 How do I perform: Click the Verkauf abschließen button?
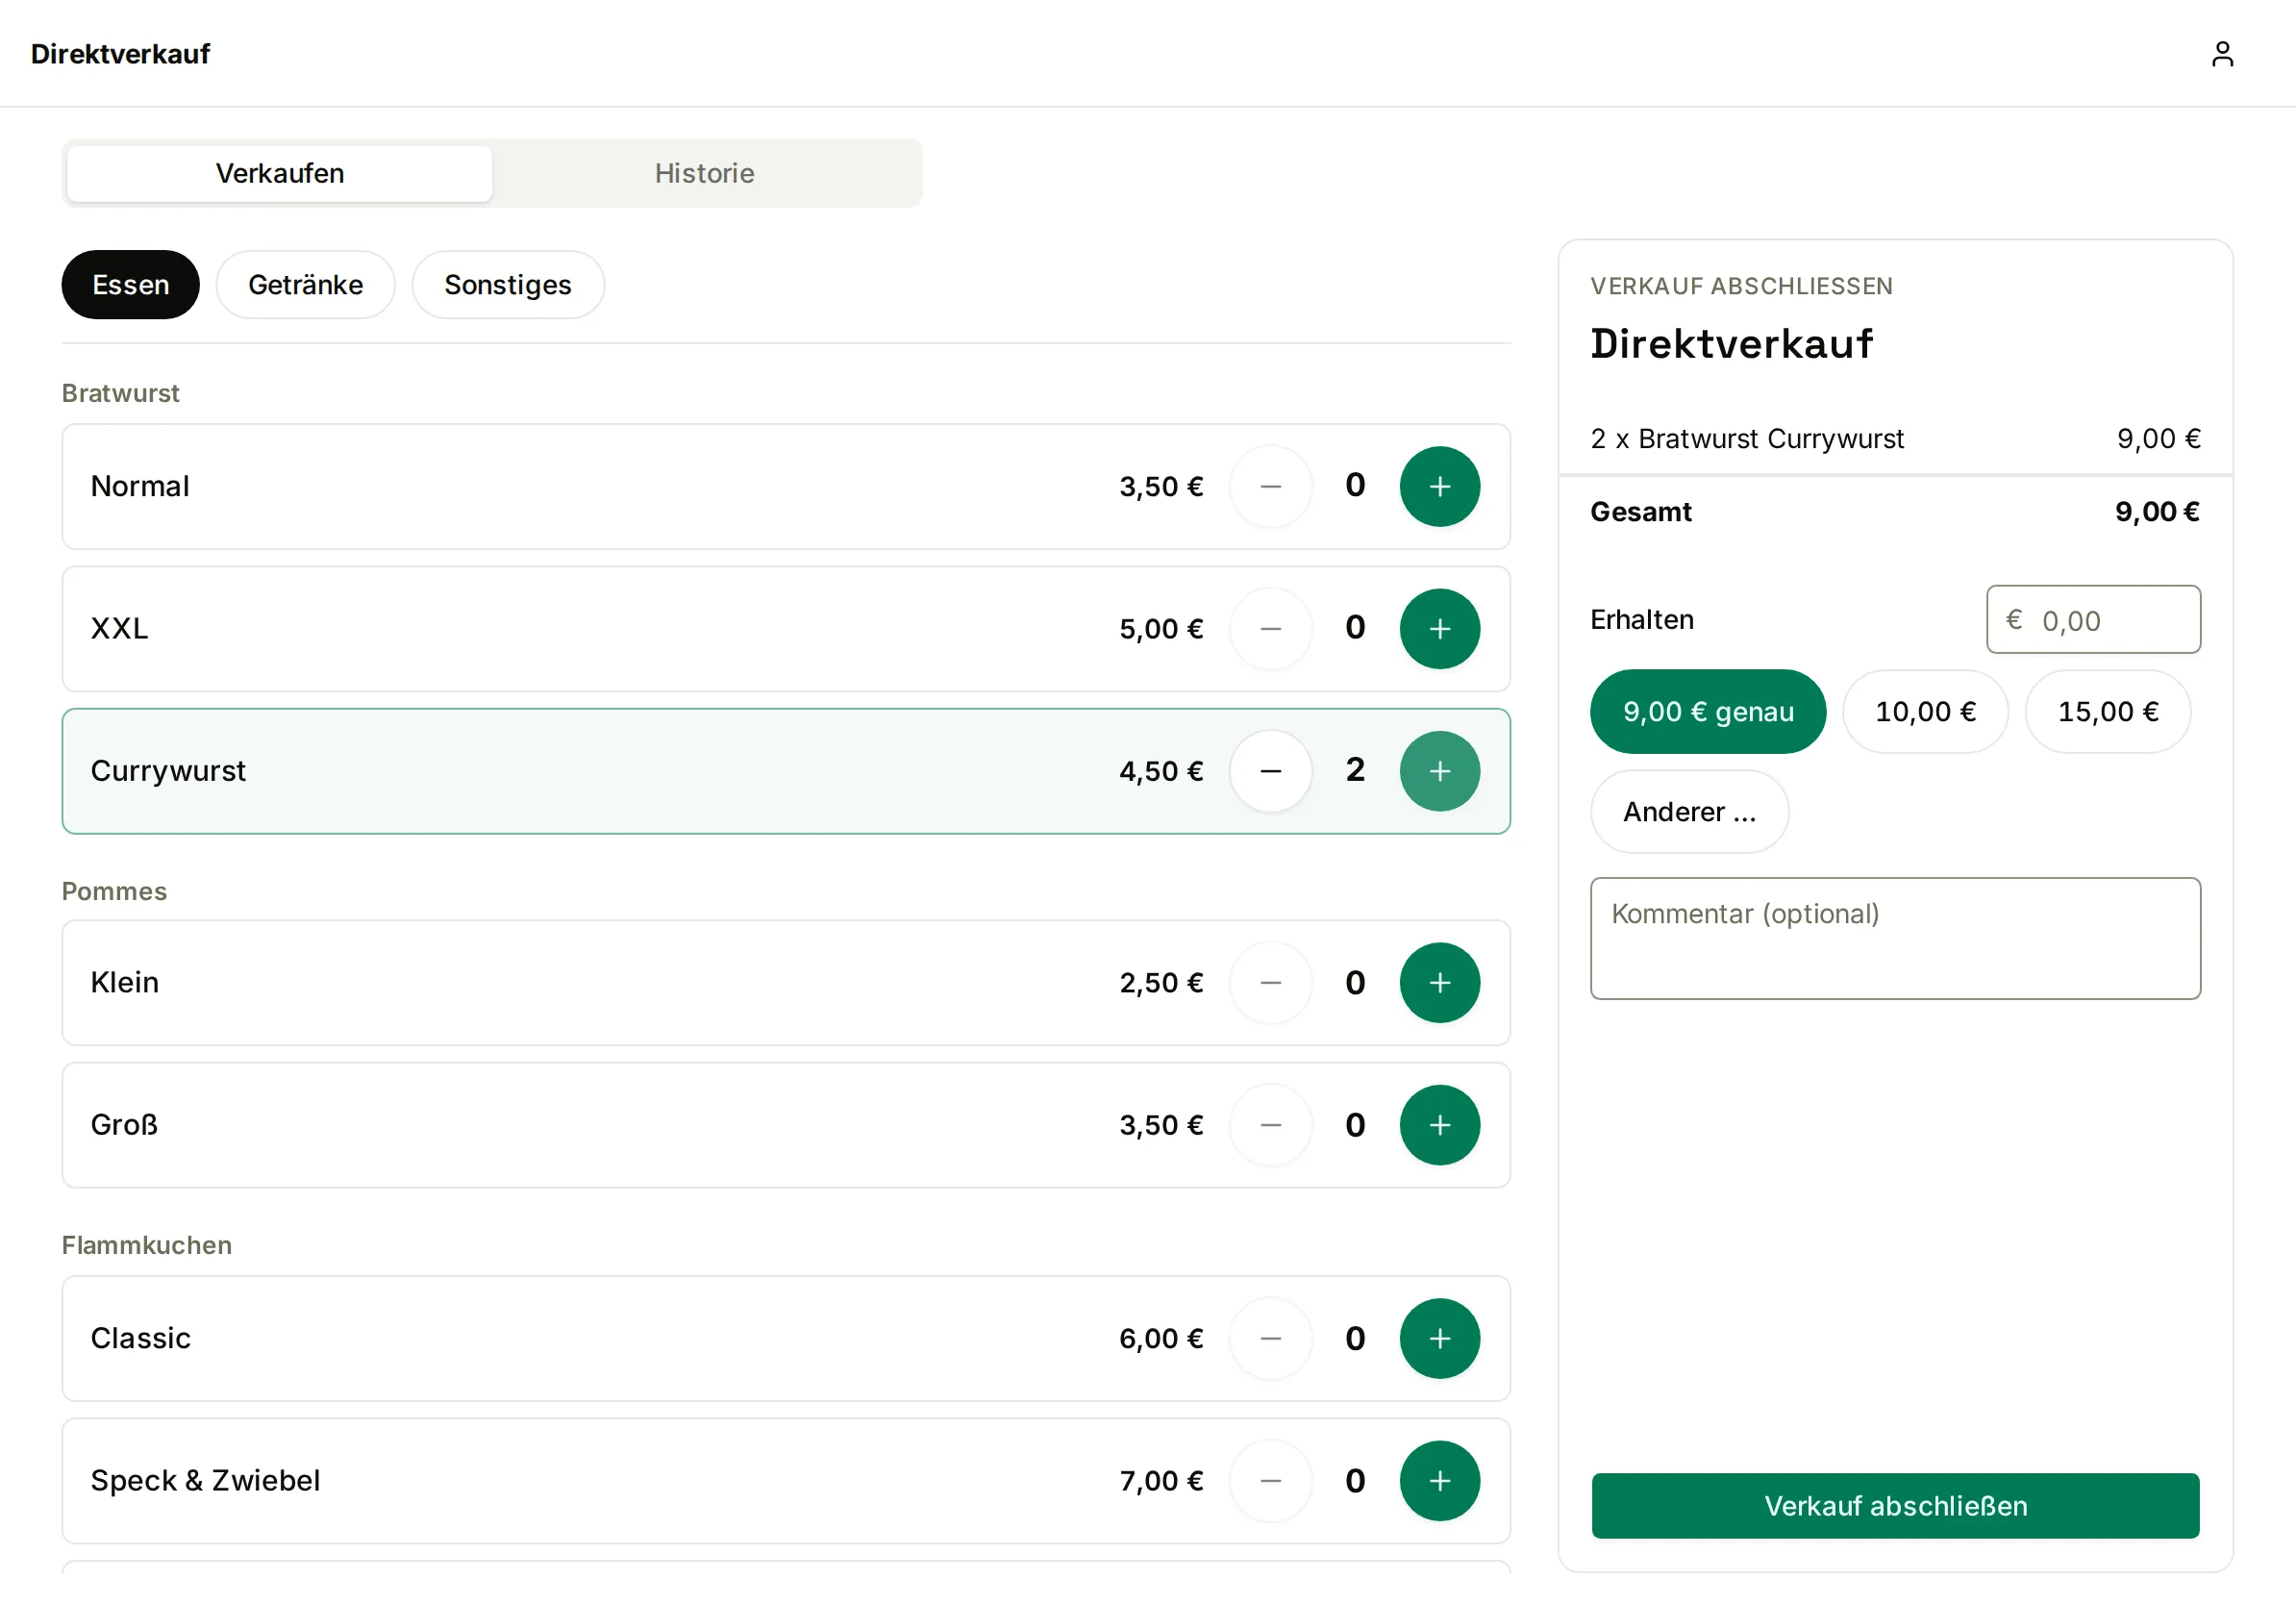(1895, 1505)
